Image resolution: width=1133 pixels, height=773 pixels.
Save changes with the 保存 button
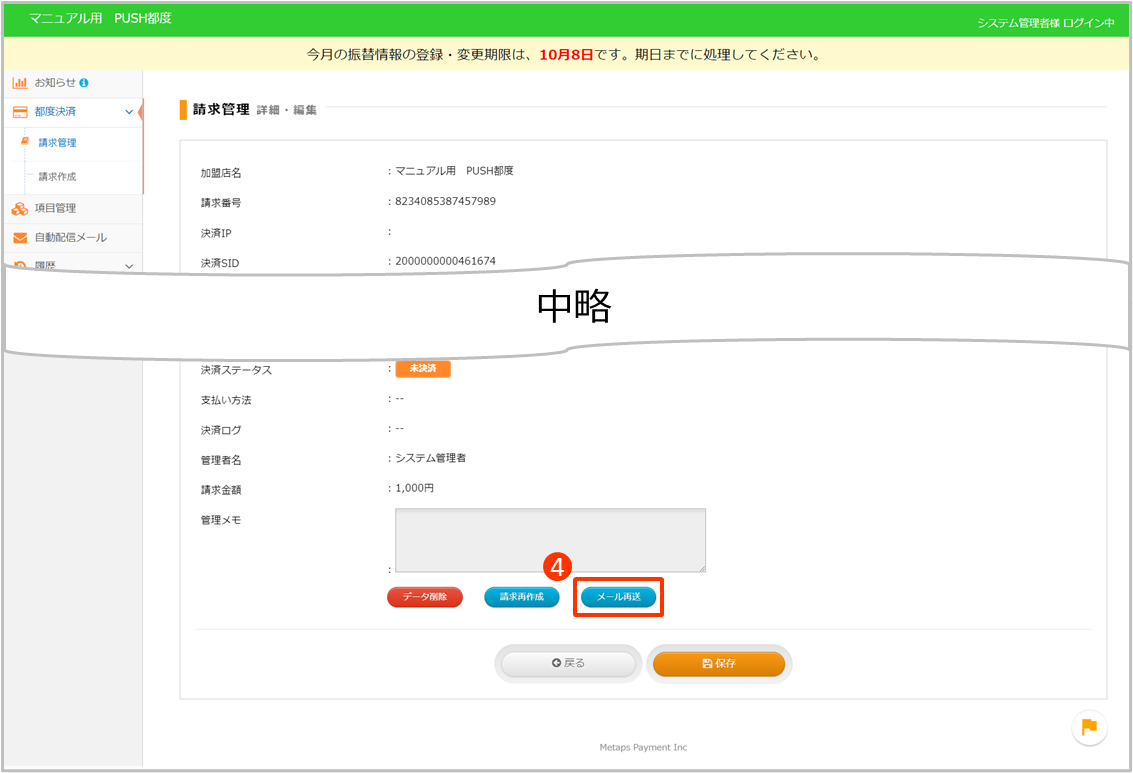point(719,663)
